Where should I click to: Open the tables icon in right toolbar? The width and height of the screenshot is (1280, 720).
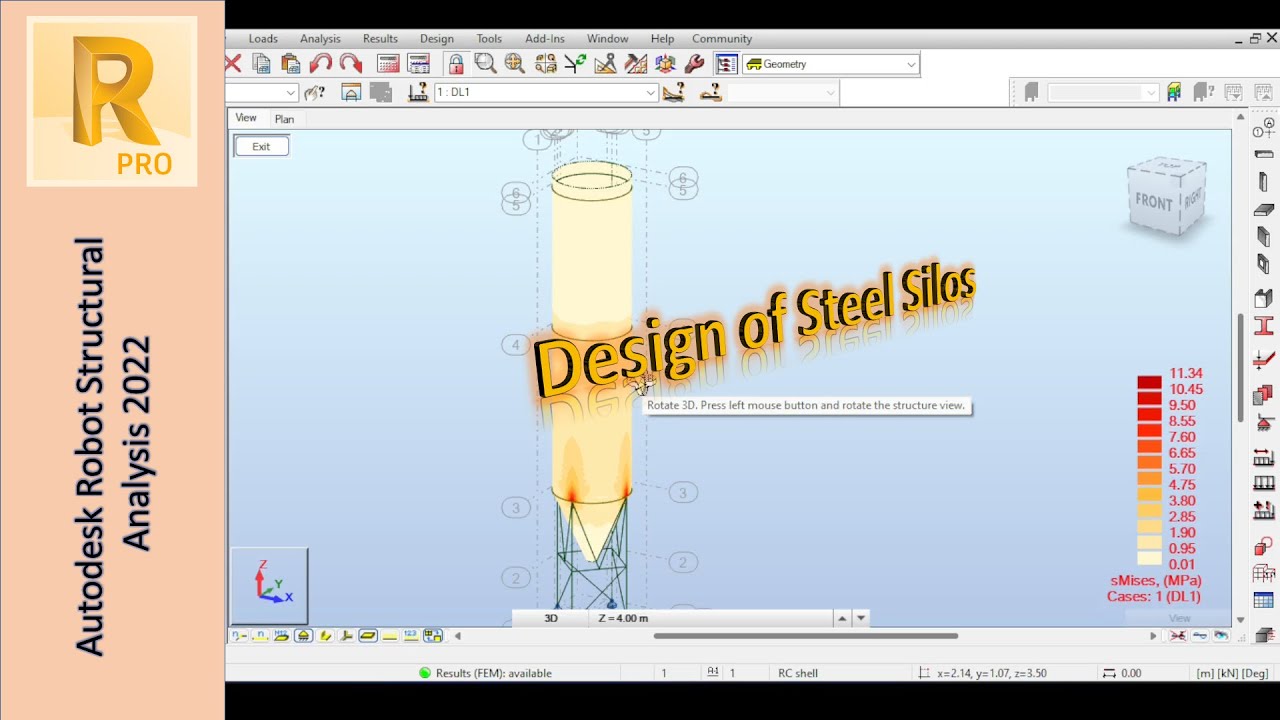[1264, 601]
